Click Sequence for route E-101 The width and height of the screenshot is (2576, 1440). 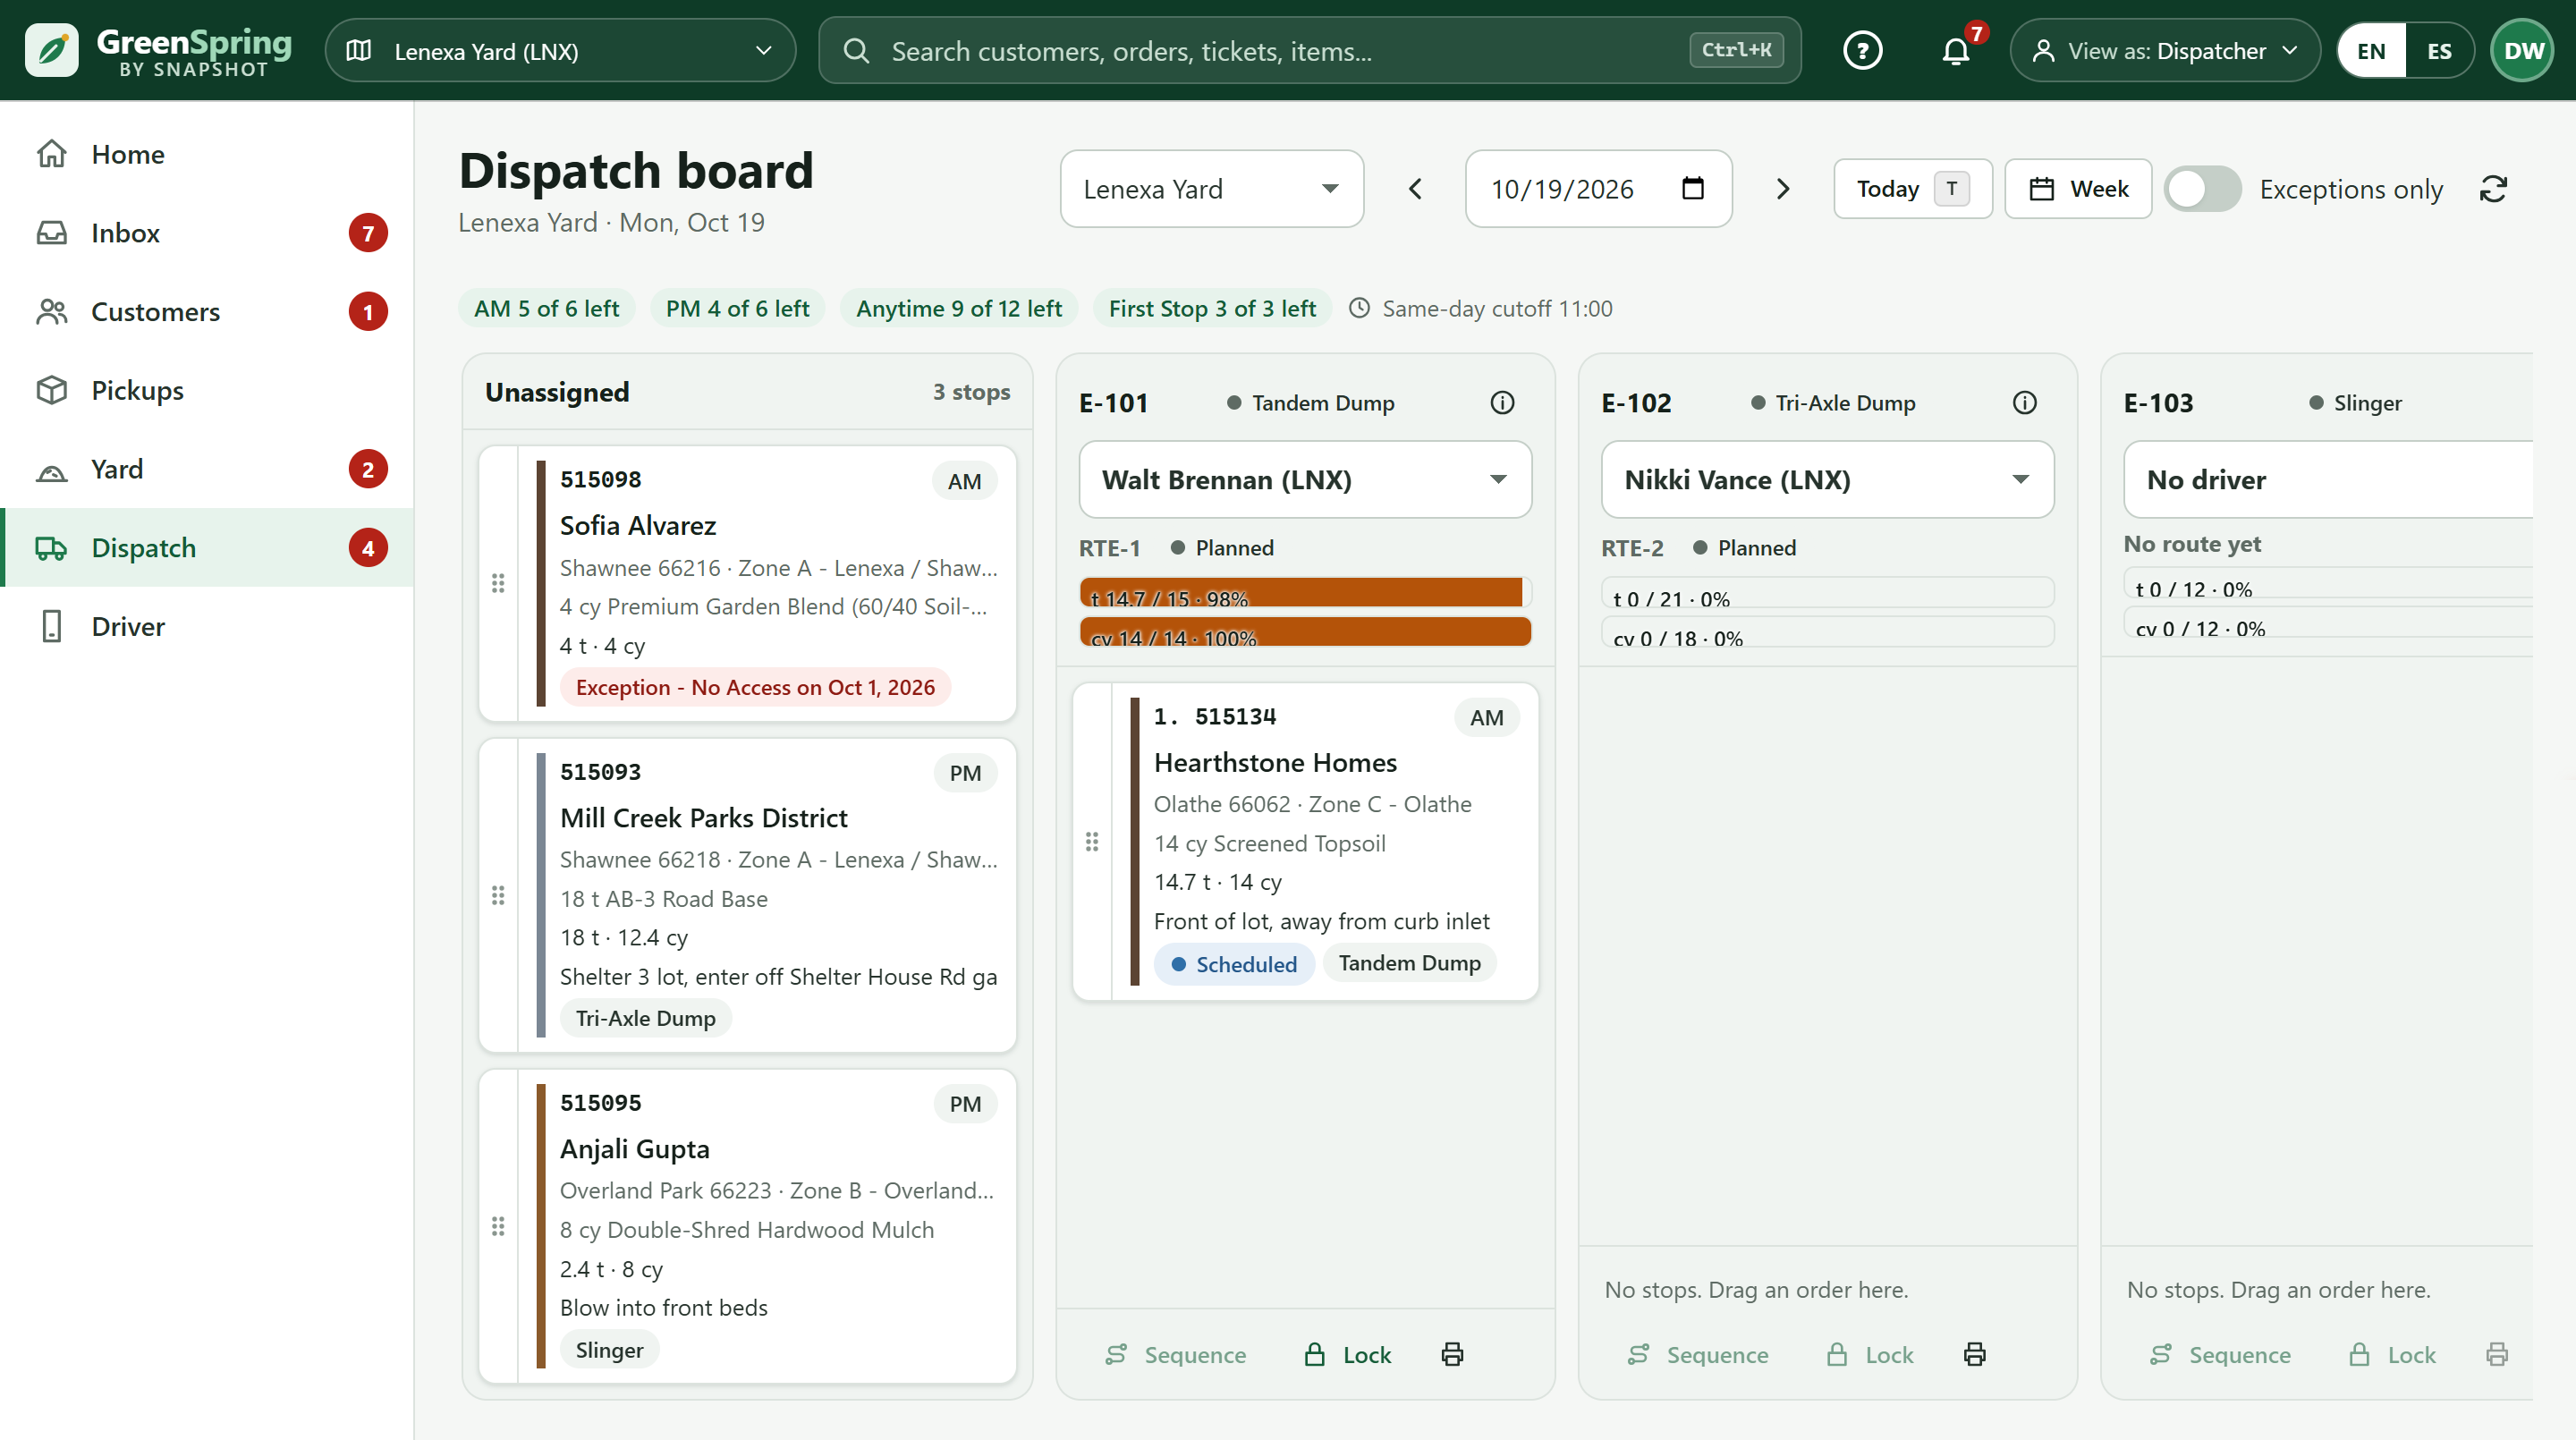click(1176, 1354)
